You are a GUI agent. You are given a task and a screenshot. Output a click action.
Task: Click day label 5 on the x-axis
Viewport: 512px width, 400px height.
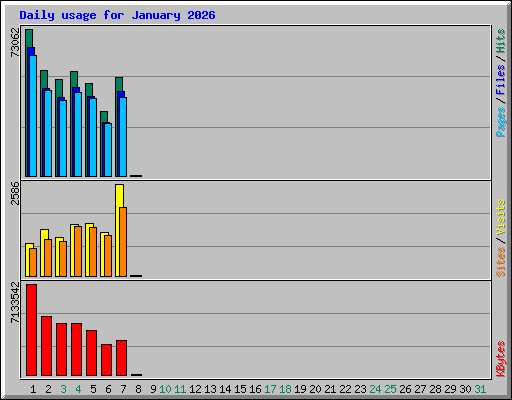[93, 389]
